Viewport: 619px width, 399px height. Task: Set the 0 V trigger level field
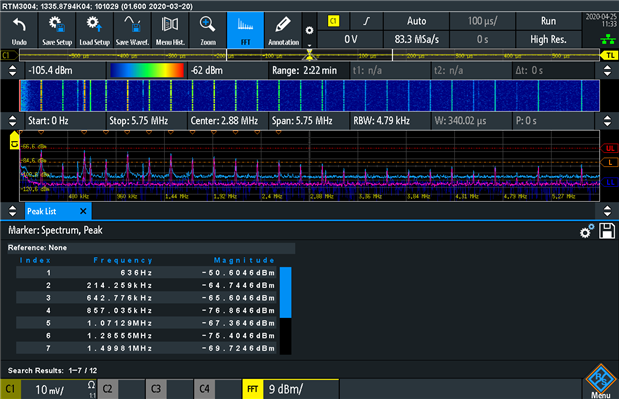[350, 39]
